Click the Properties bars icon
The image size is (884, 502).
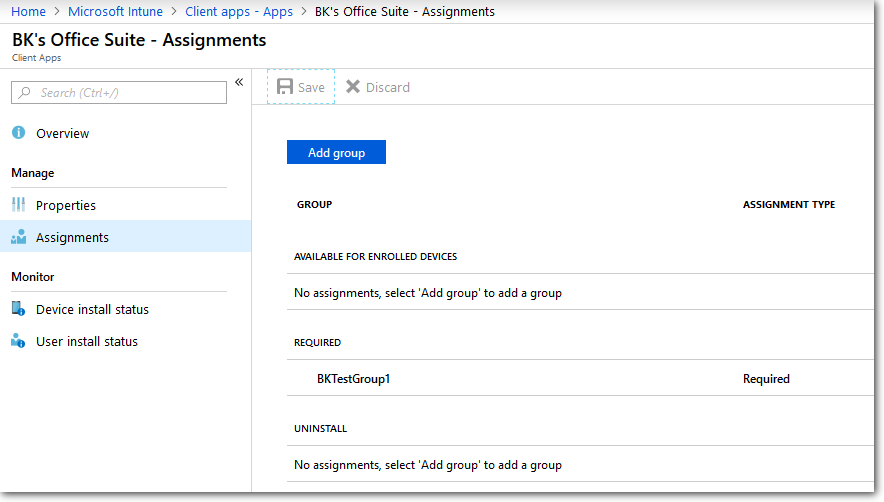pyautogui.click(x=18, y=205)
